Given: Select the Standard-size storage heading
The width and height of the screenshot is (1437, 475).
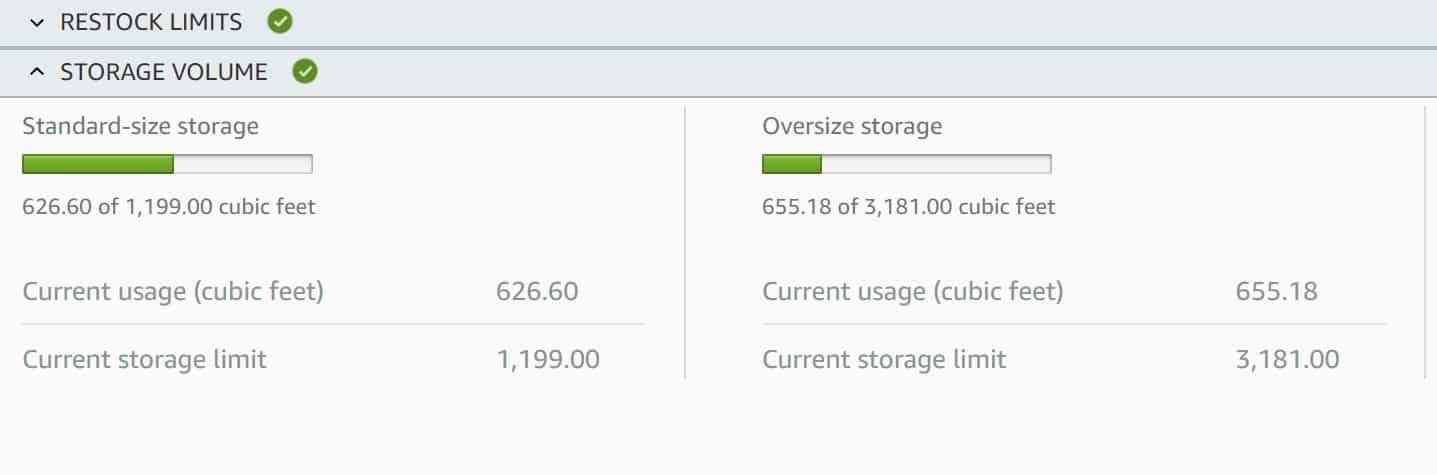Looking at the screenshot, I should click(140, 126).
